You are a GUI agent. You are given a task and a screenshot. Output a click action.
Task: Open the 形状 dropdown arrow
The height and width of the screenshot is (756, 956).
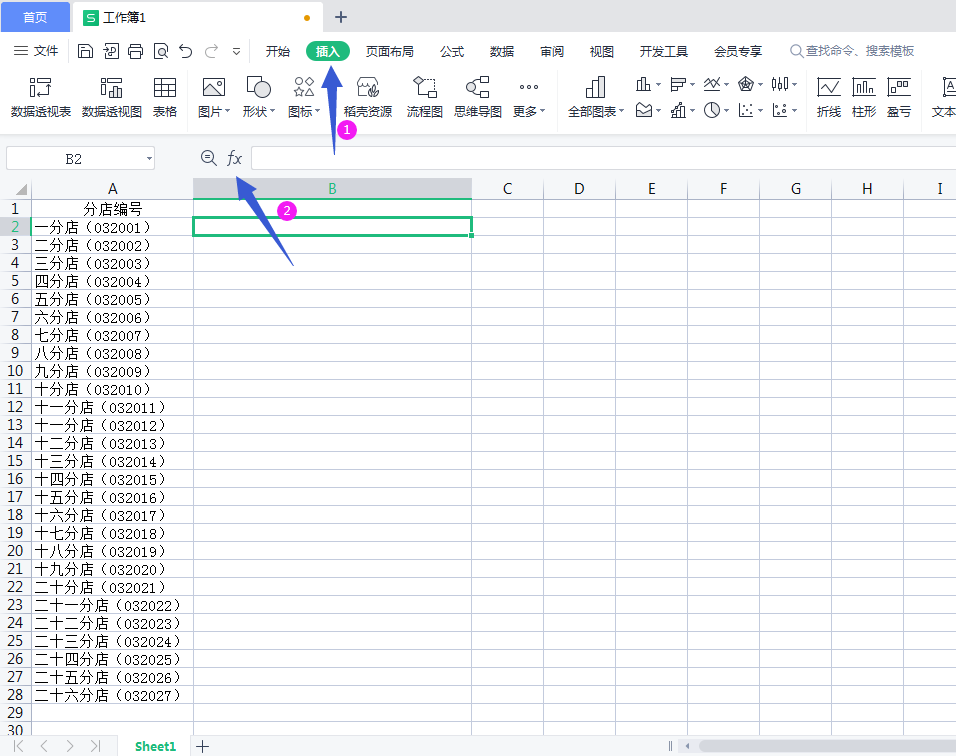tap(273, 111)
